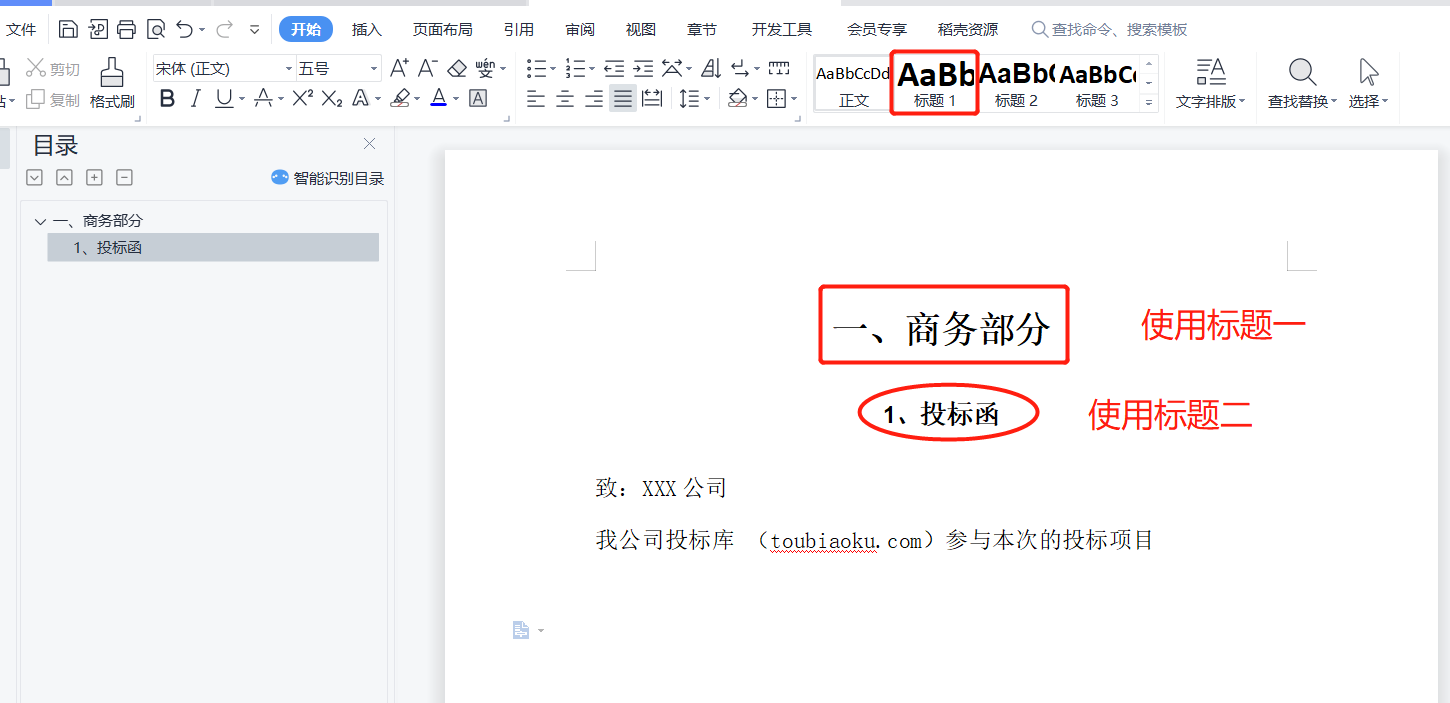Viewport: 1450px width, 703px height.
Task: Select 1、投标函 in the outline tree
Action: coord(213,248)
